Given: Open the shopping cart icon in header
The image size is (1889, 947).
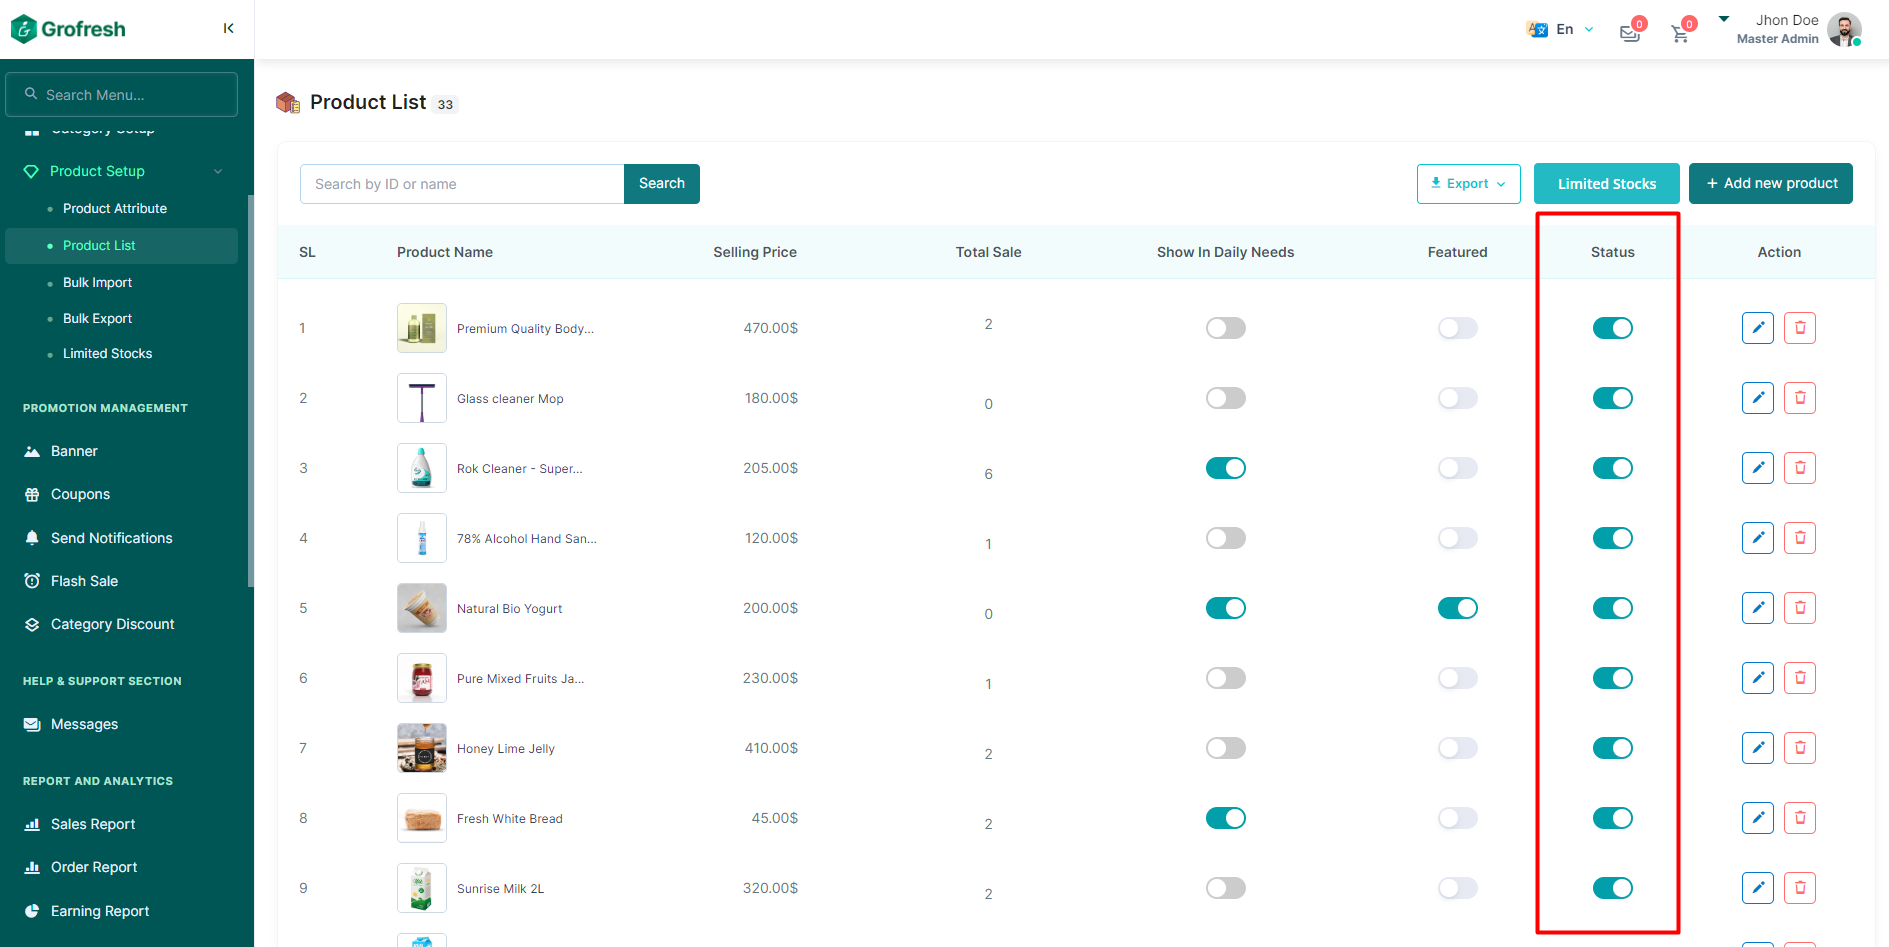Looking at the screenshot, I should [x=1680, y=33].
